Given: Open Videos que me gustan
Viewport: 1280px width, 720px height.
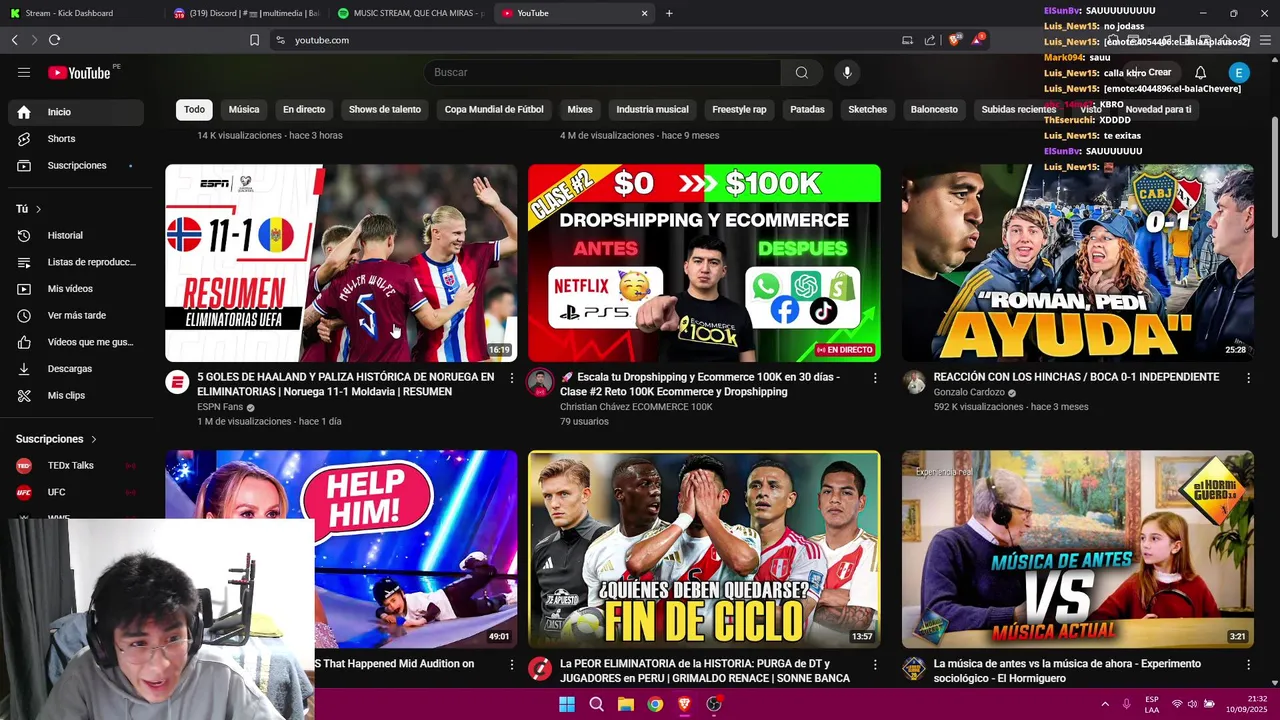Looking at the screenshot, I should (76, 342).
